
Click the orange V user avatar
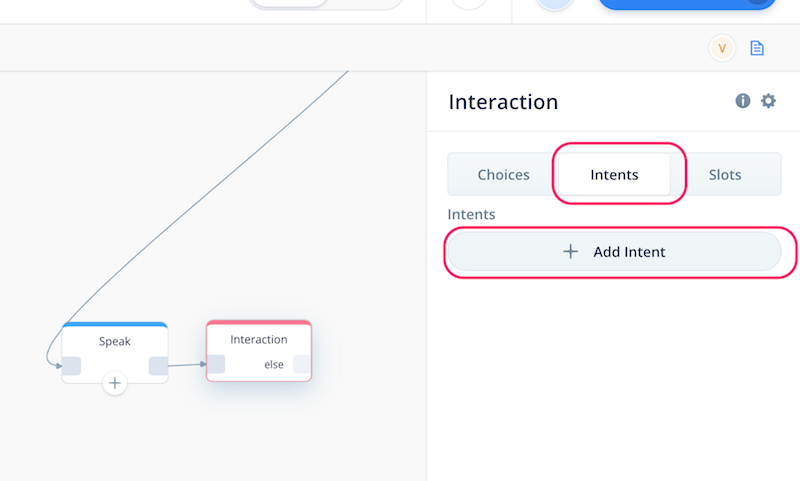(x=722, y=48)
